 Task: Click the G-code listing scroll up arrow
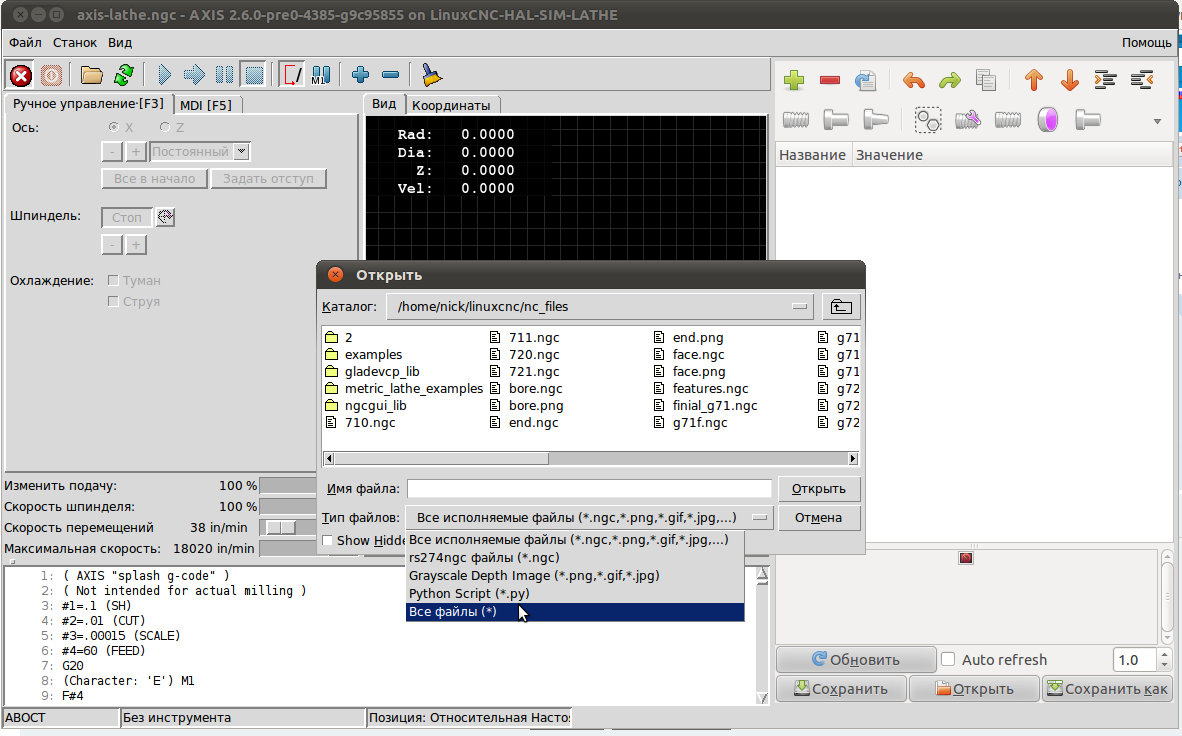click(x=762, y=575)
